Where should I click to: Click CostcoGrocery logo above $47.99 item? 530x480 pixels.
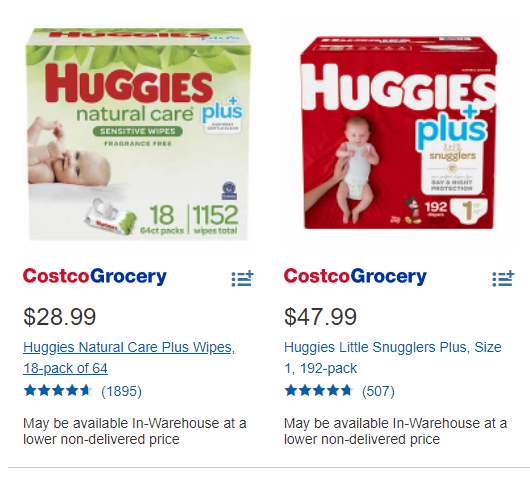[355, 277]
